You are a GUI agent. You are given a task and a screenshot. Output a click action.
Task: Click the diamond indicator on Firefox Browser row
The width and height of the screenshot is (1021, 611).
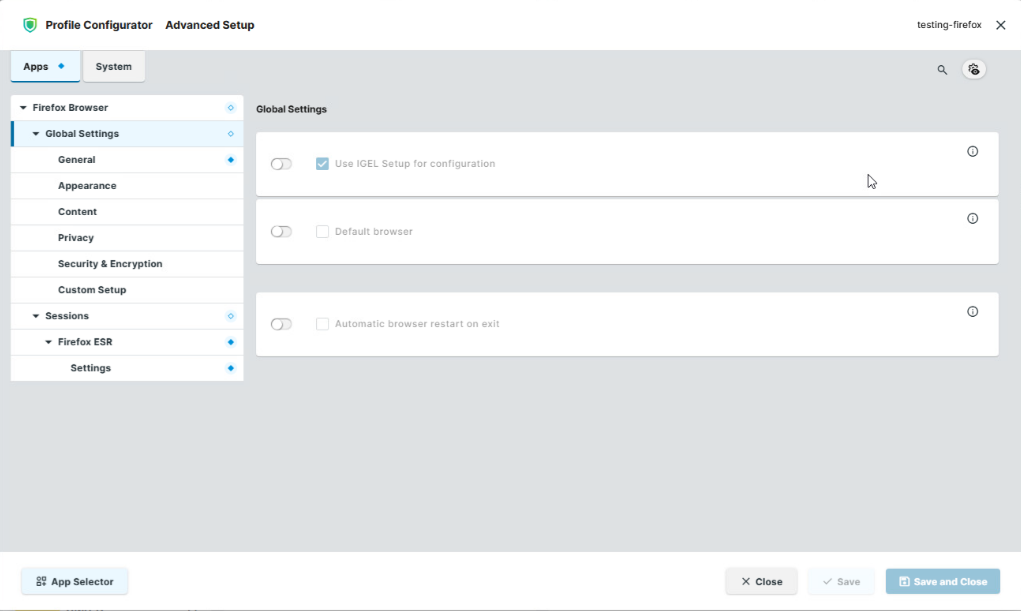pyautogui.click(x=231, y=107)
